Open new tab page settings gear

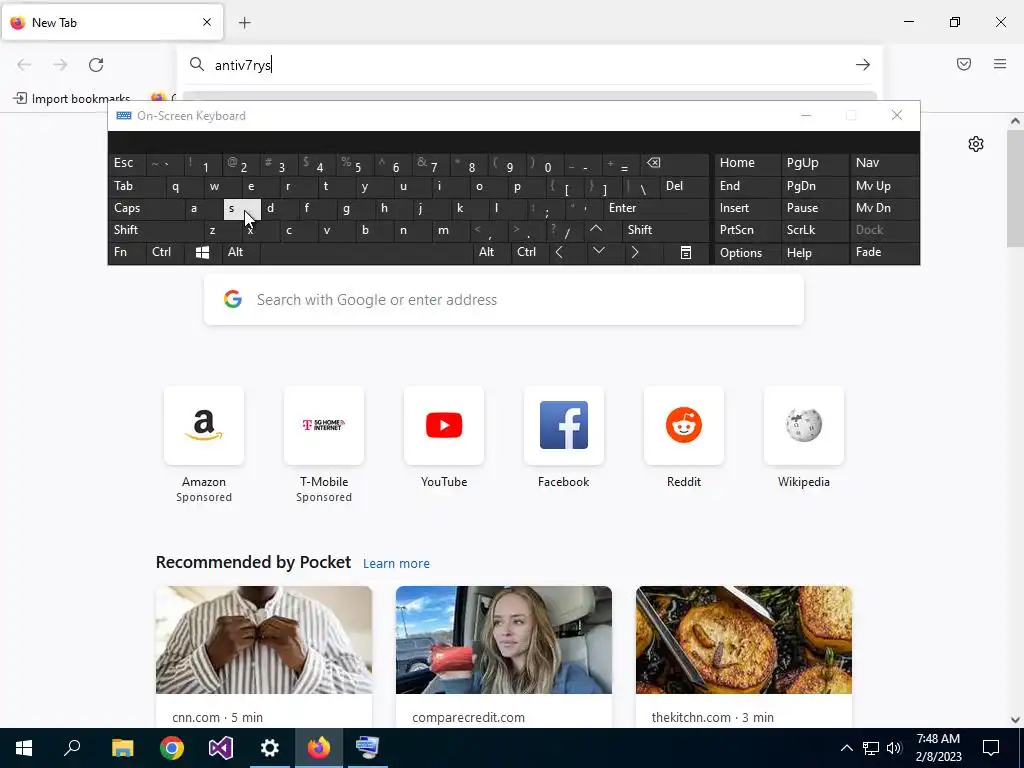pos(976,144)
